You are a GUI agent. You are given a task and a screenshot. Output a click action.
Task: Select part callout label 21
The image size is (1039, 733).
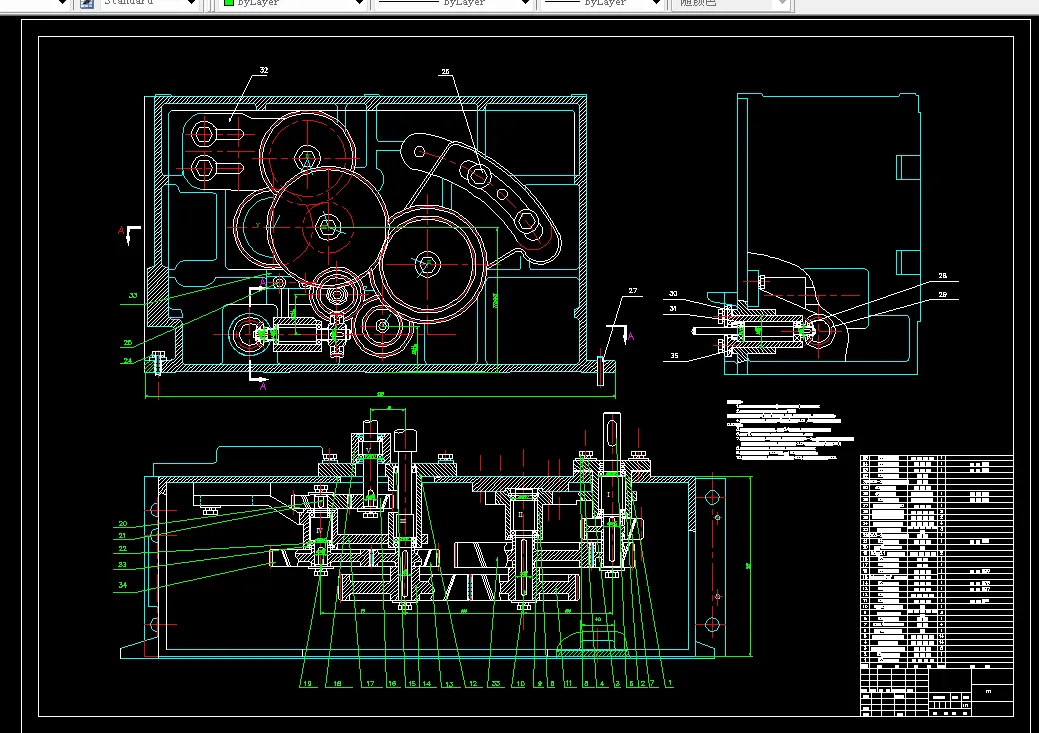[x=123, y=536]
